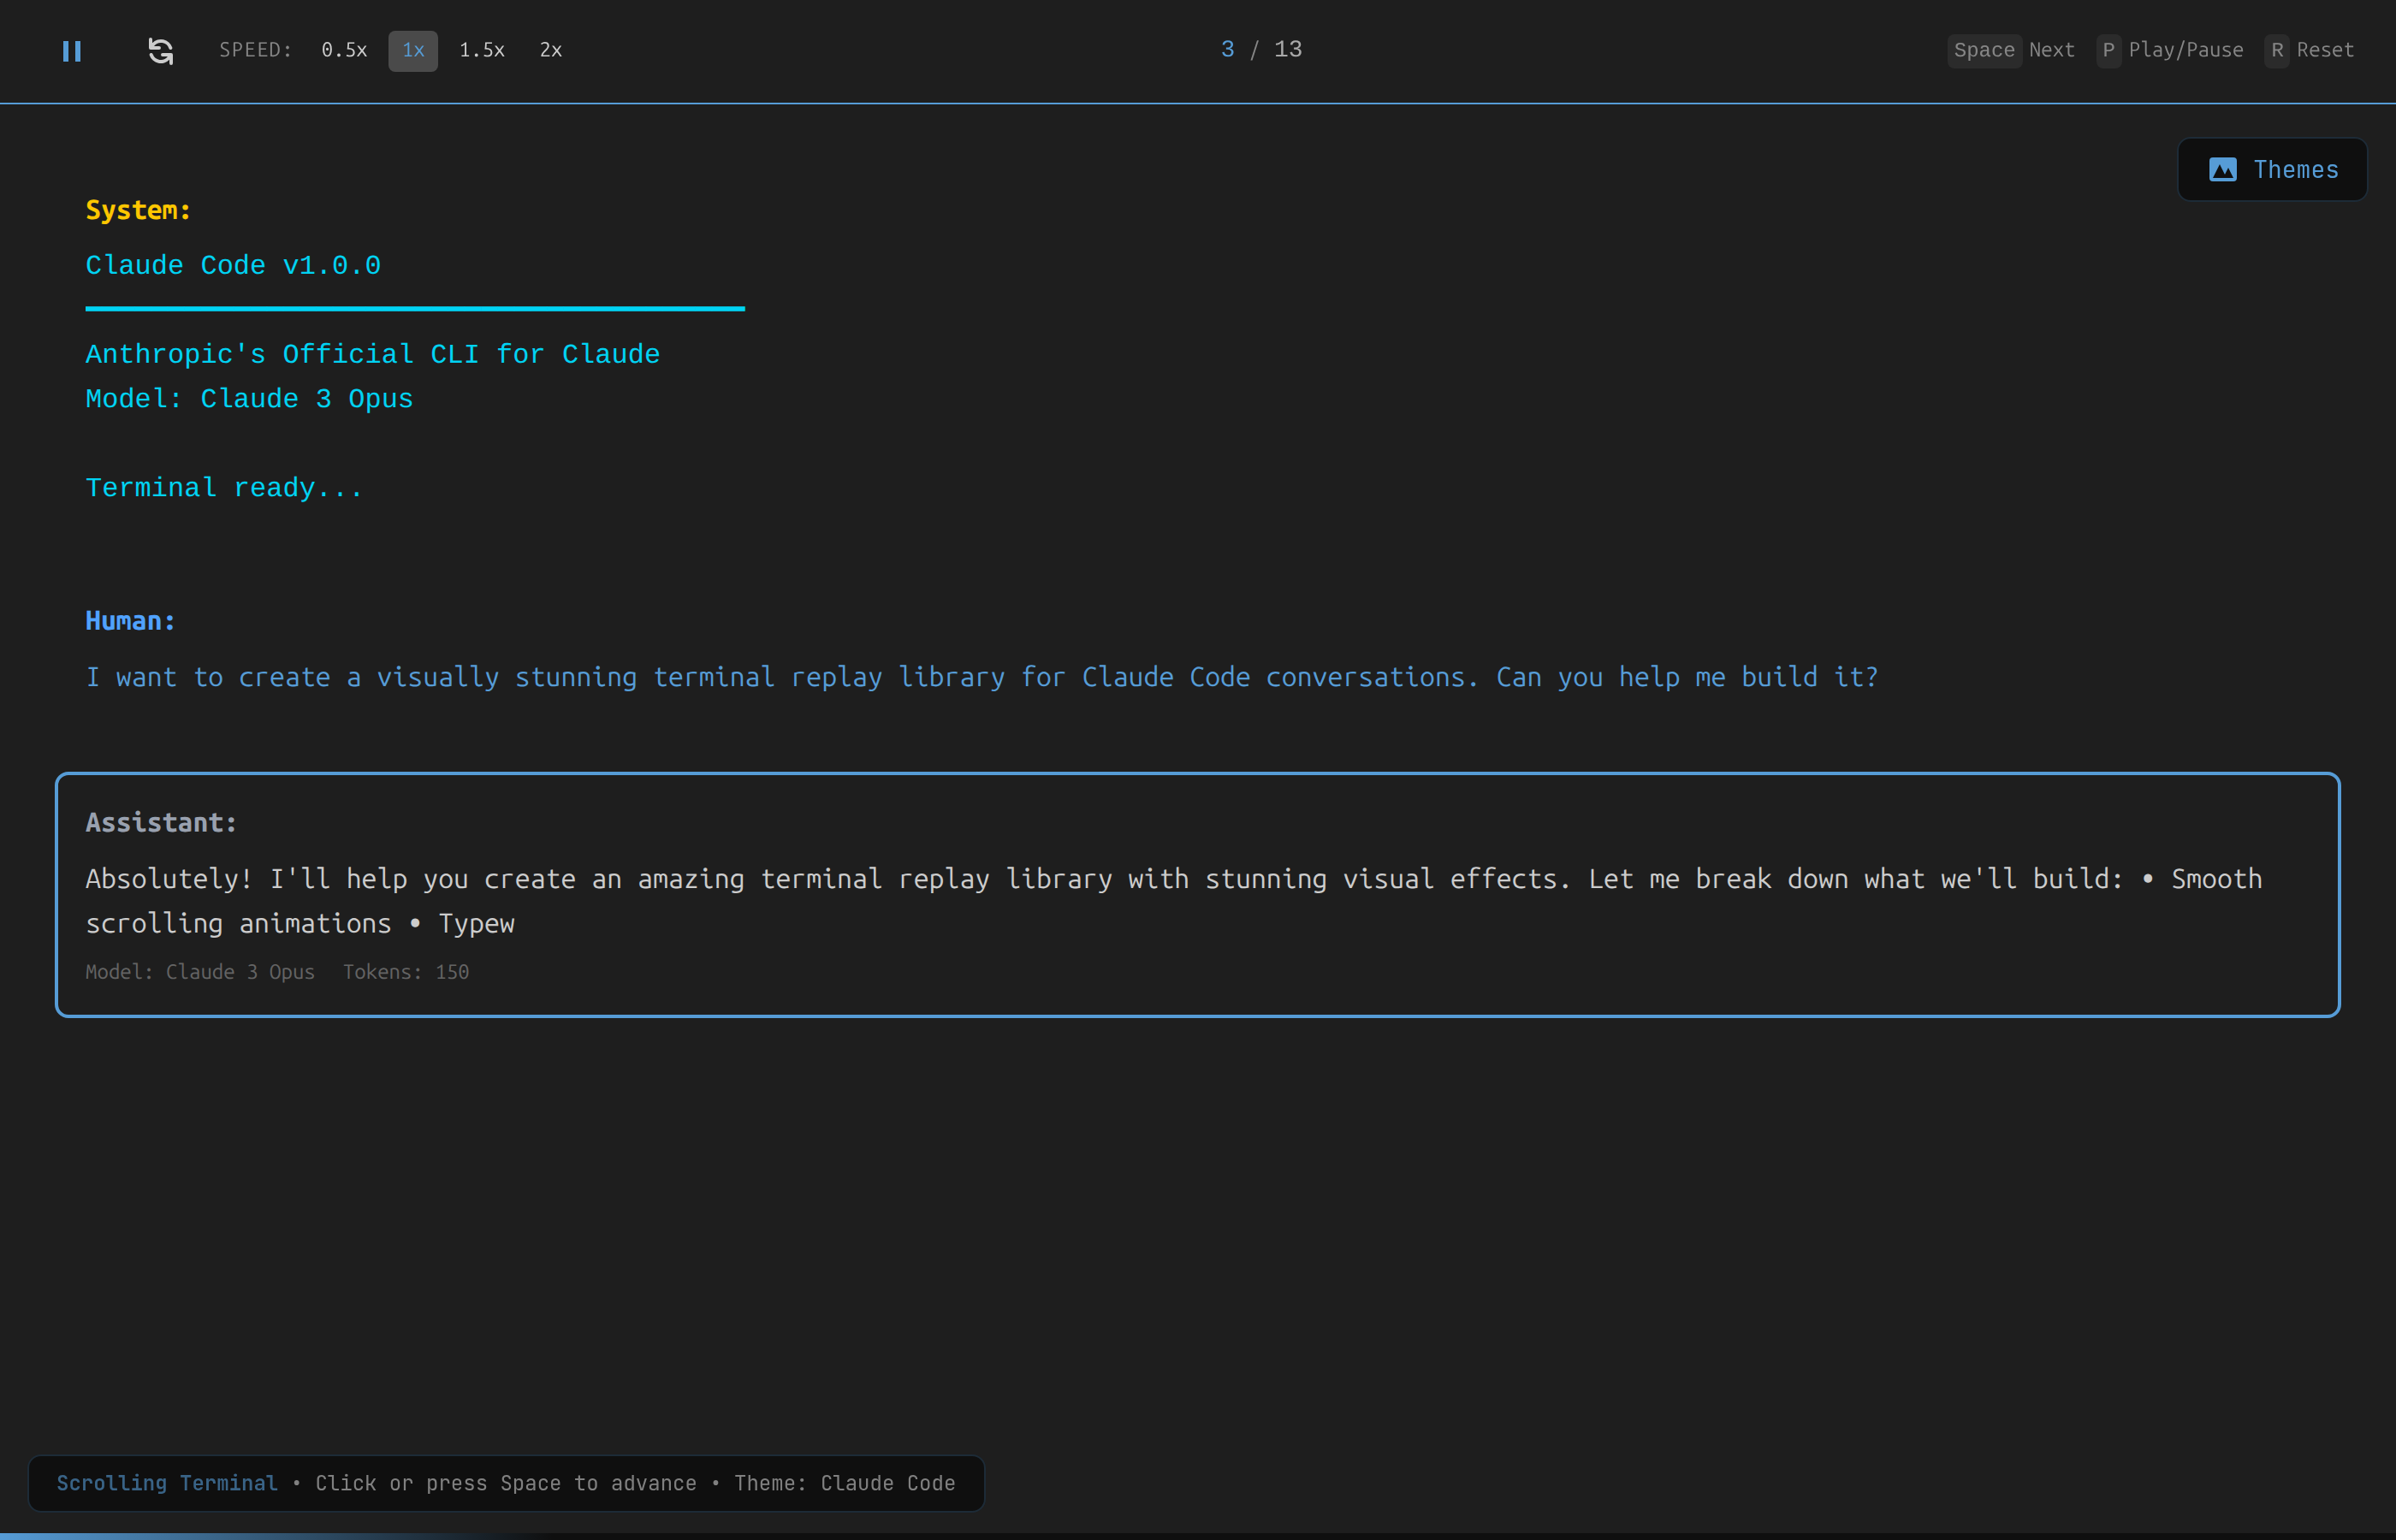The width and height of the screenshot is (2396, 1540).
Task: Click the Theme: Claude Code status text
Action: pyautogui.click(x=845, y=1483)
